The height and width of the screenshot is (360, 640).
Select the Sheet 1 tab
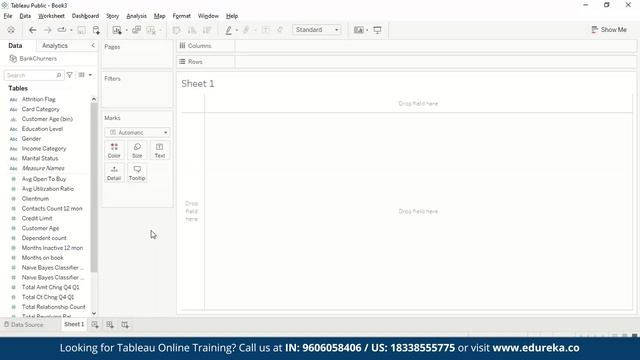[74, 324]
